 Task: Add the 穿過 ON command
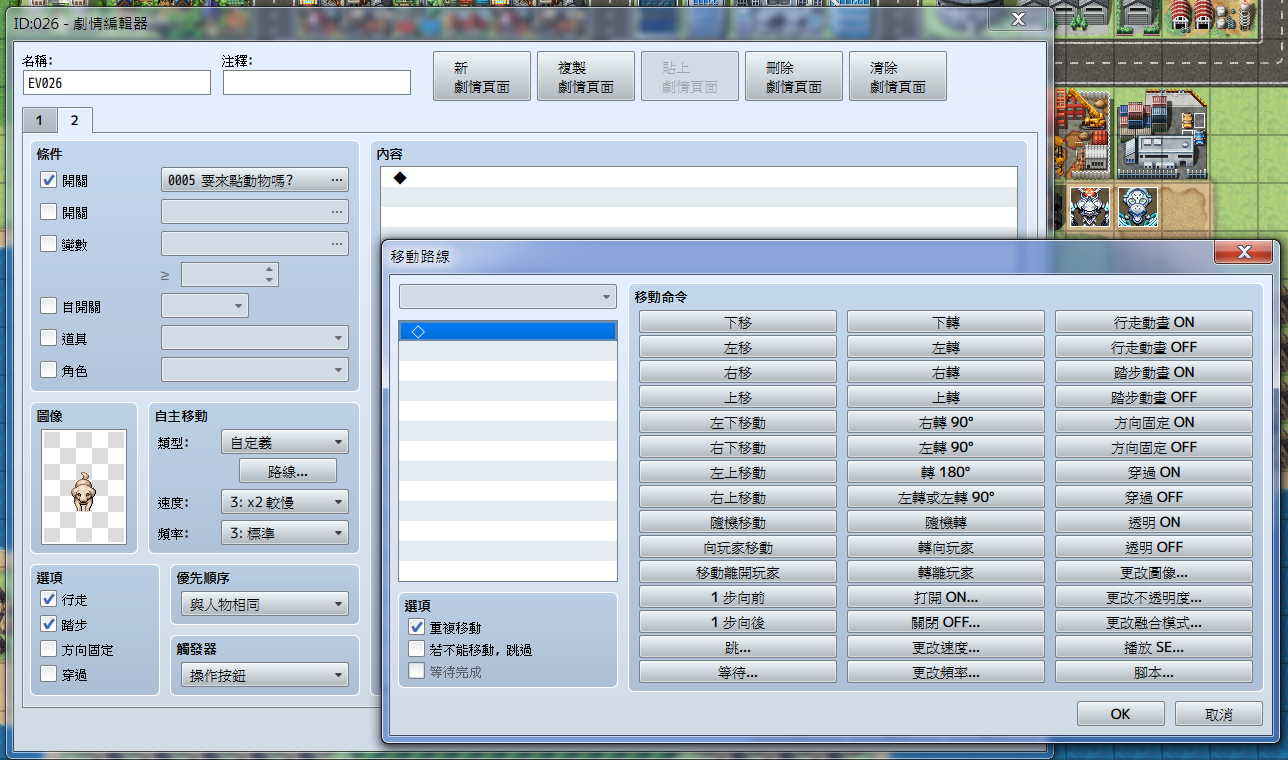(x=1154, y=472)
